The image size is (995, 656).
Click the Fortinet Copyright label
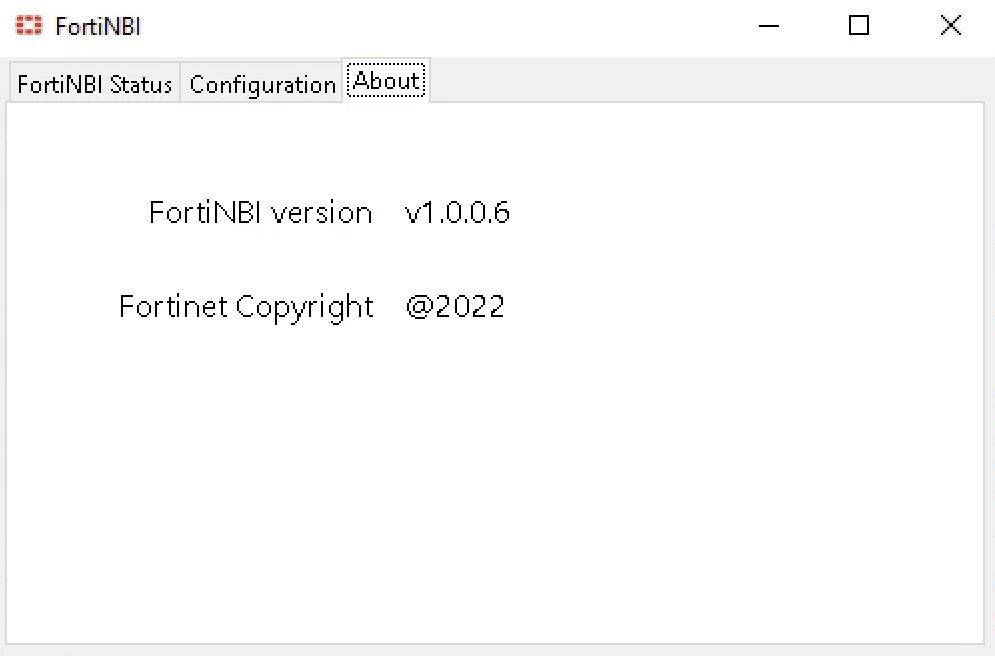coord(245,306)
